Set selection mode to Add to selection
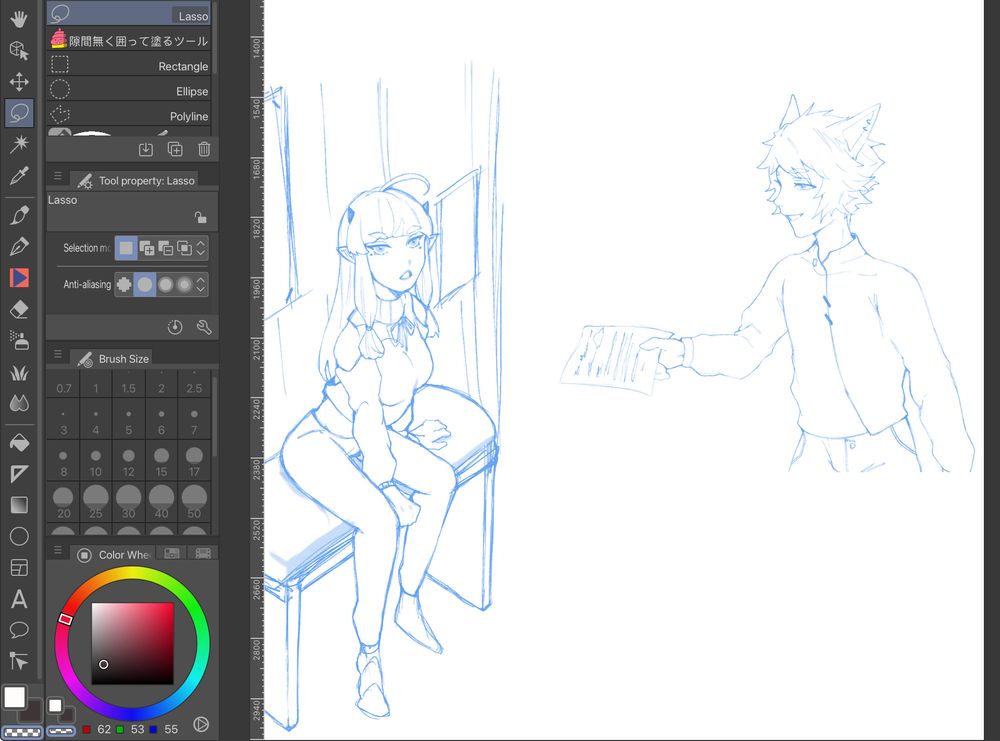The height and width of the screenshot is (741, 1000). click(x=147, y=248)
